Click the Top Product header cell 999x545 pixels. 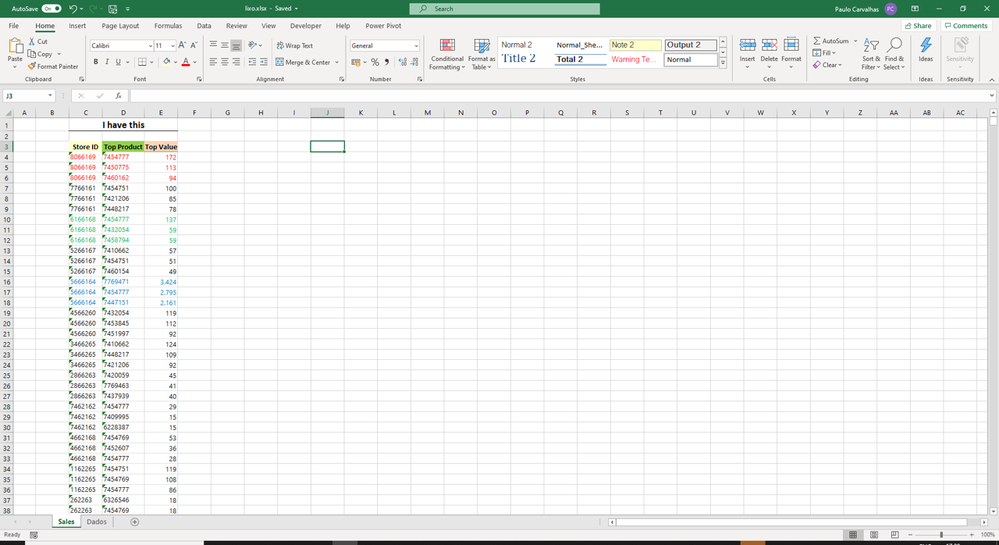coord(123,147)
